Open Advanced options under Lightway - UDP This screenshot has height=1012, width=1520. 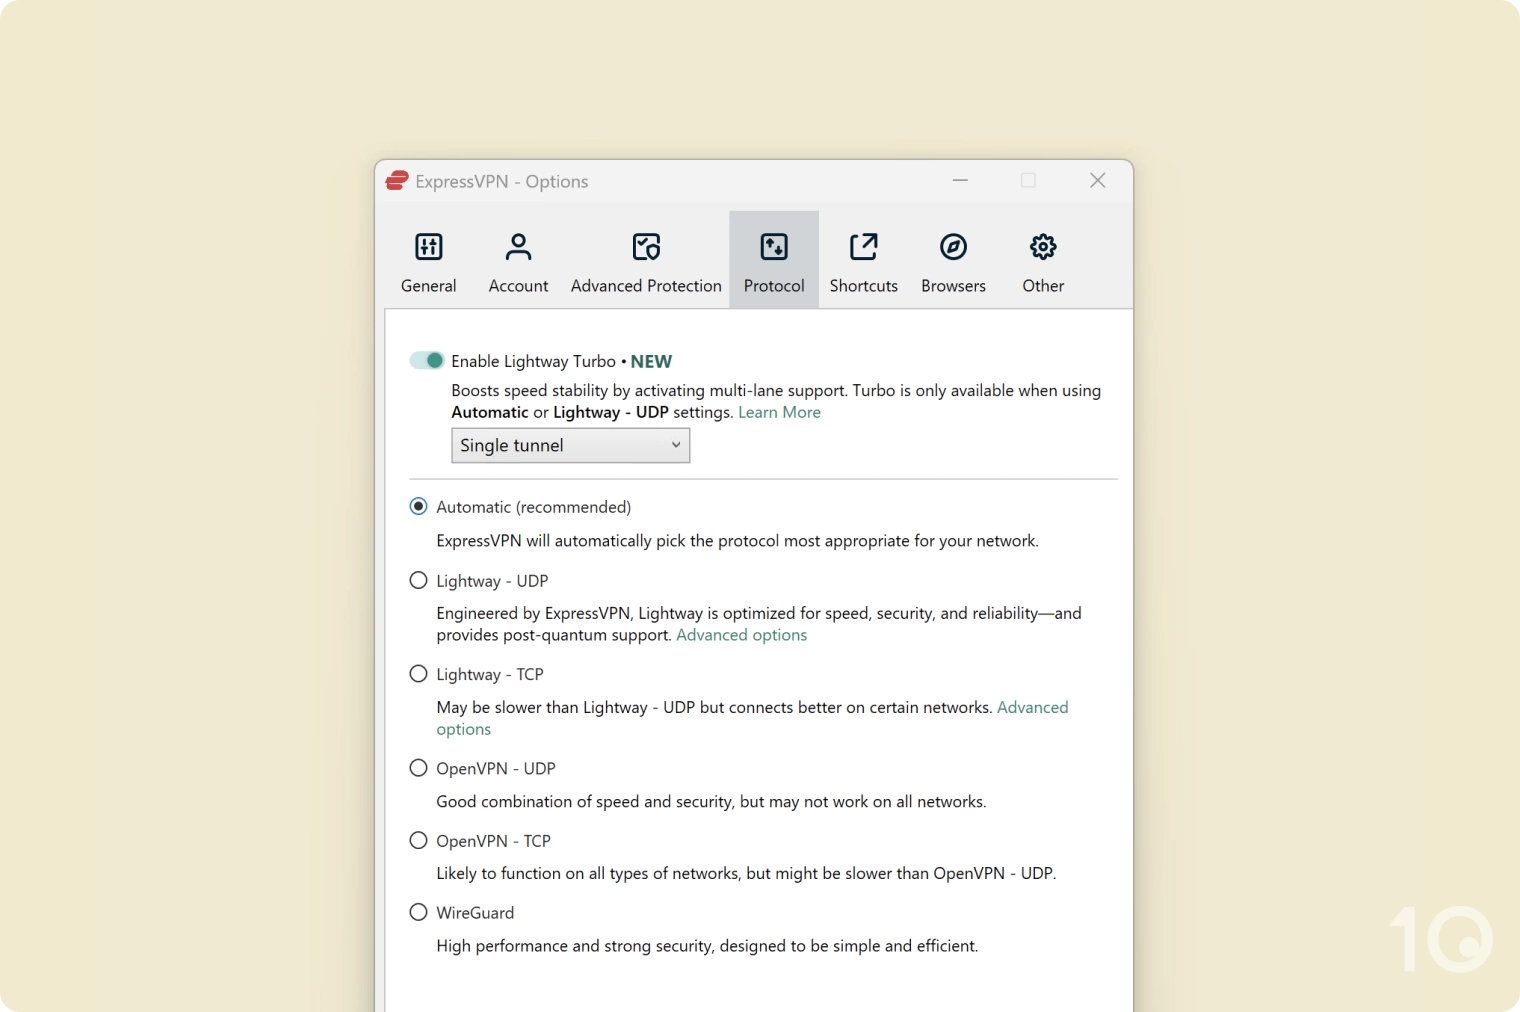pos(741,636)
